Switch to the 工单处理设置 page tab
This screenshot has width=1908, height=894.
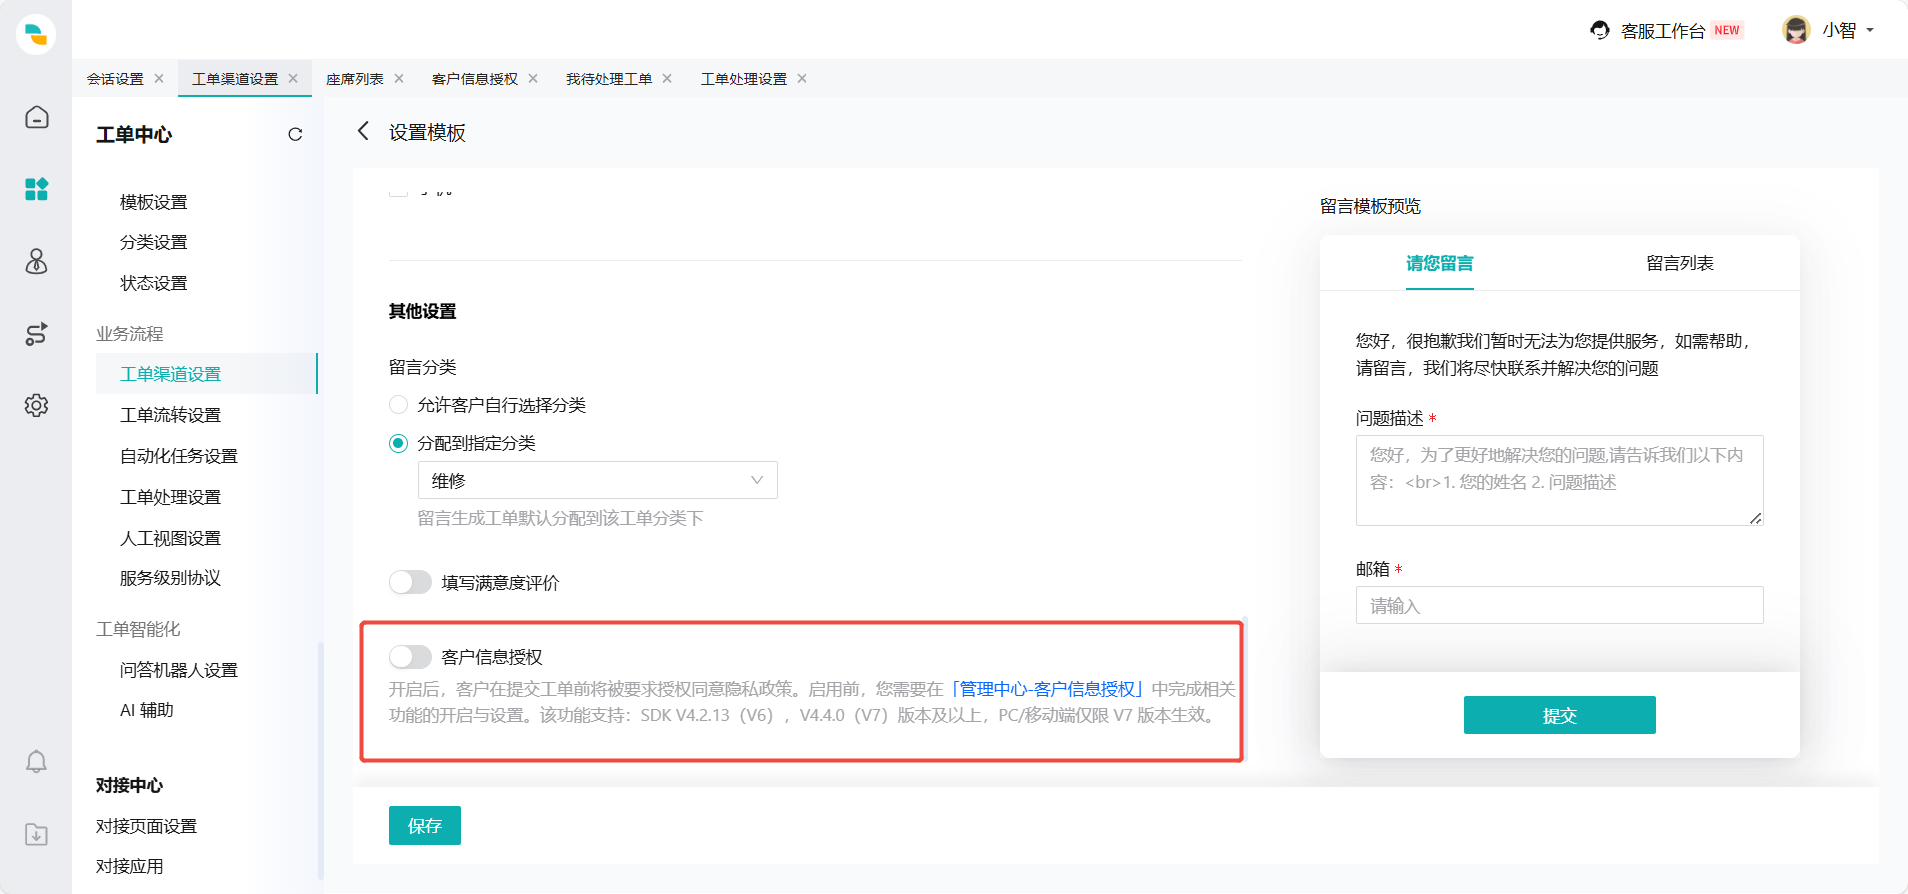click(x=743, y=79)
